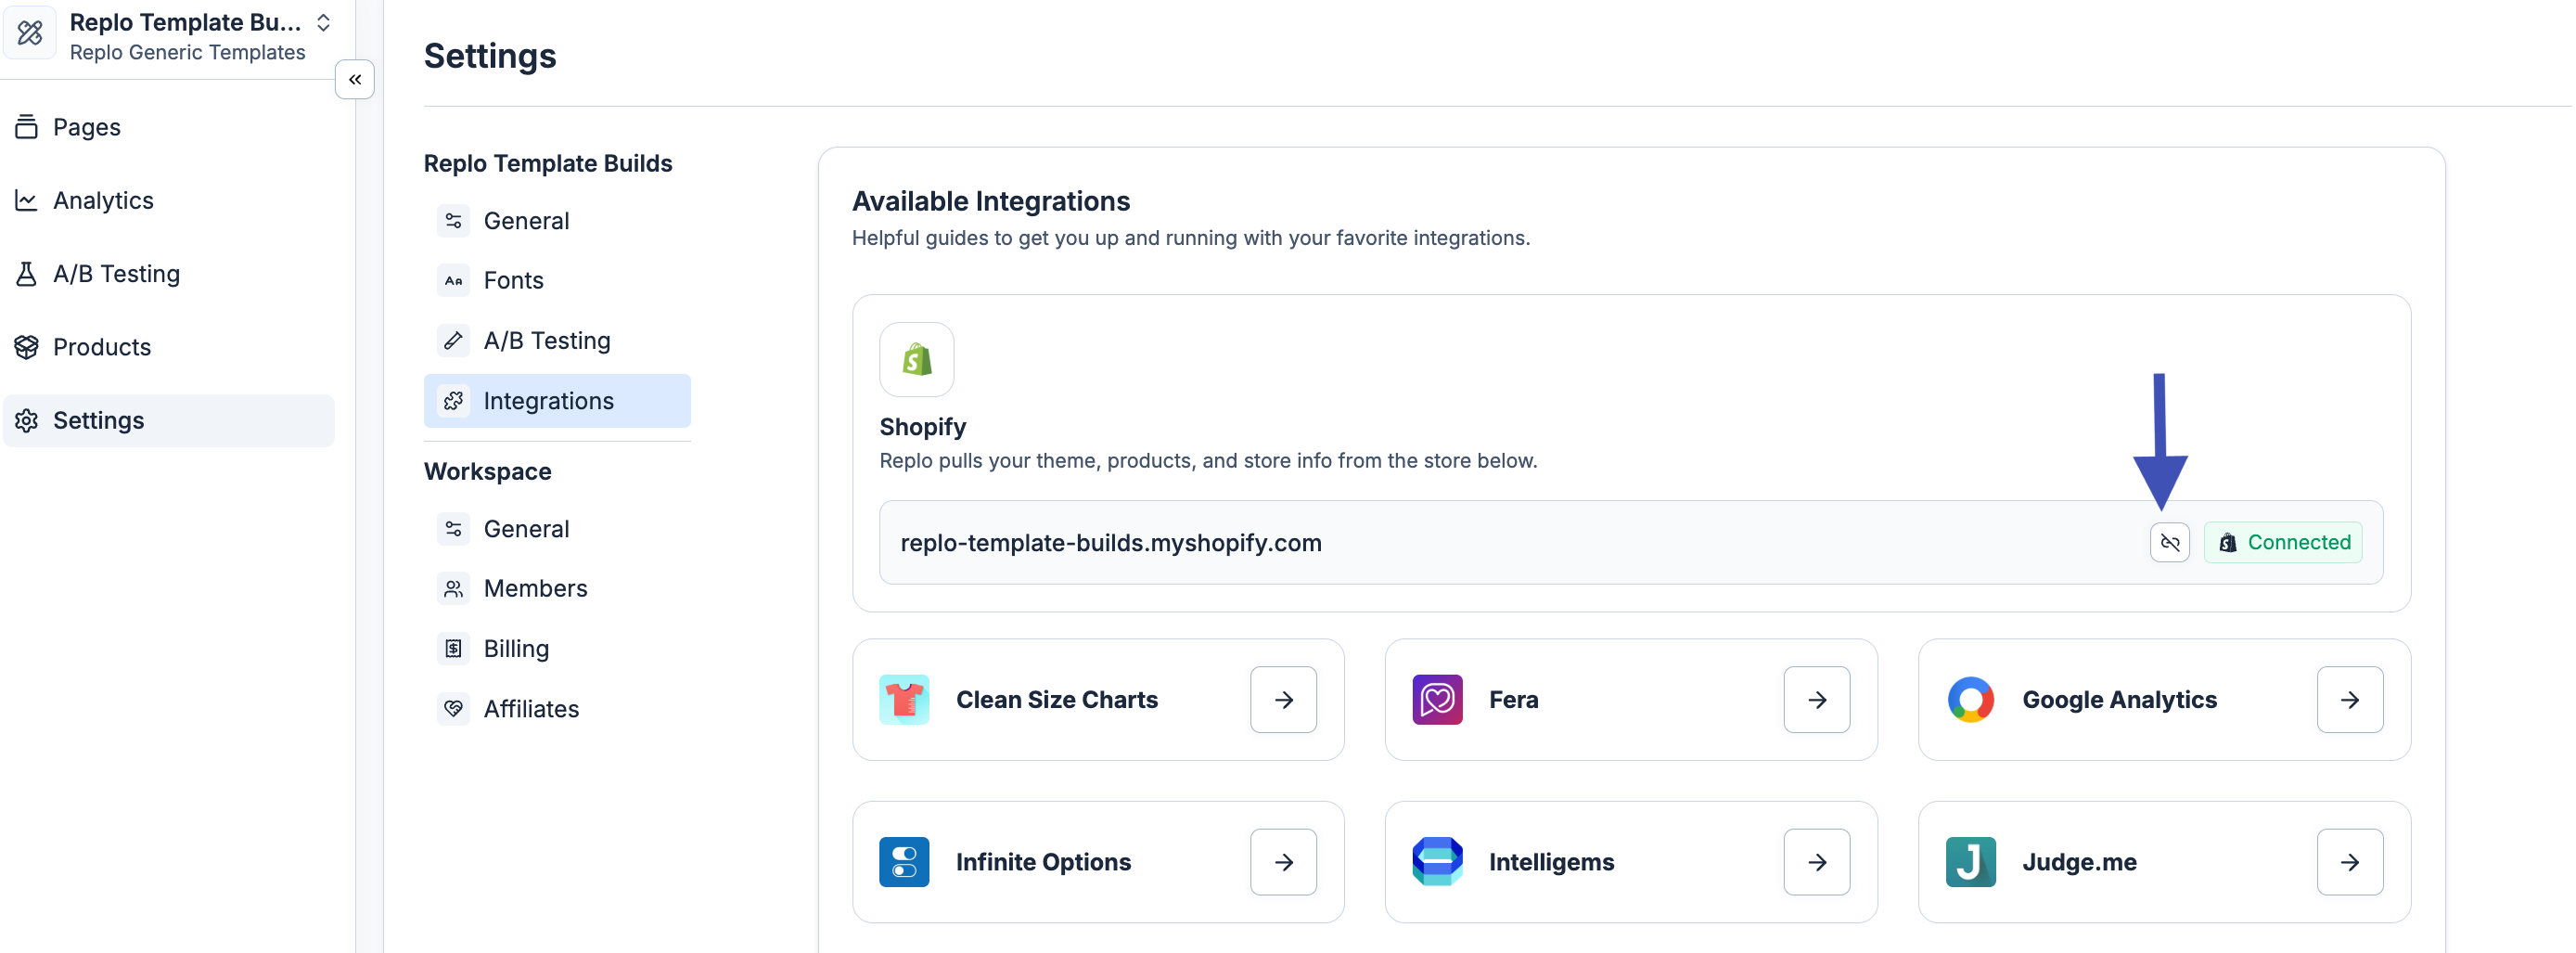Go to Pages in sidebar
2576x953 pixels.
(86, 127)
